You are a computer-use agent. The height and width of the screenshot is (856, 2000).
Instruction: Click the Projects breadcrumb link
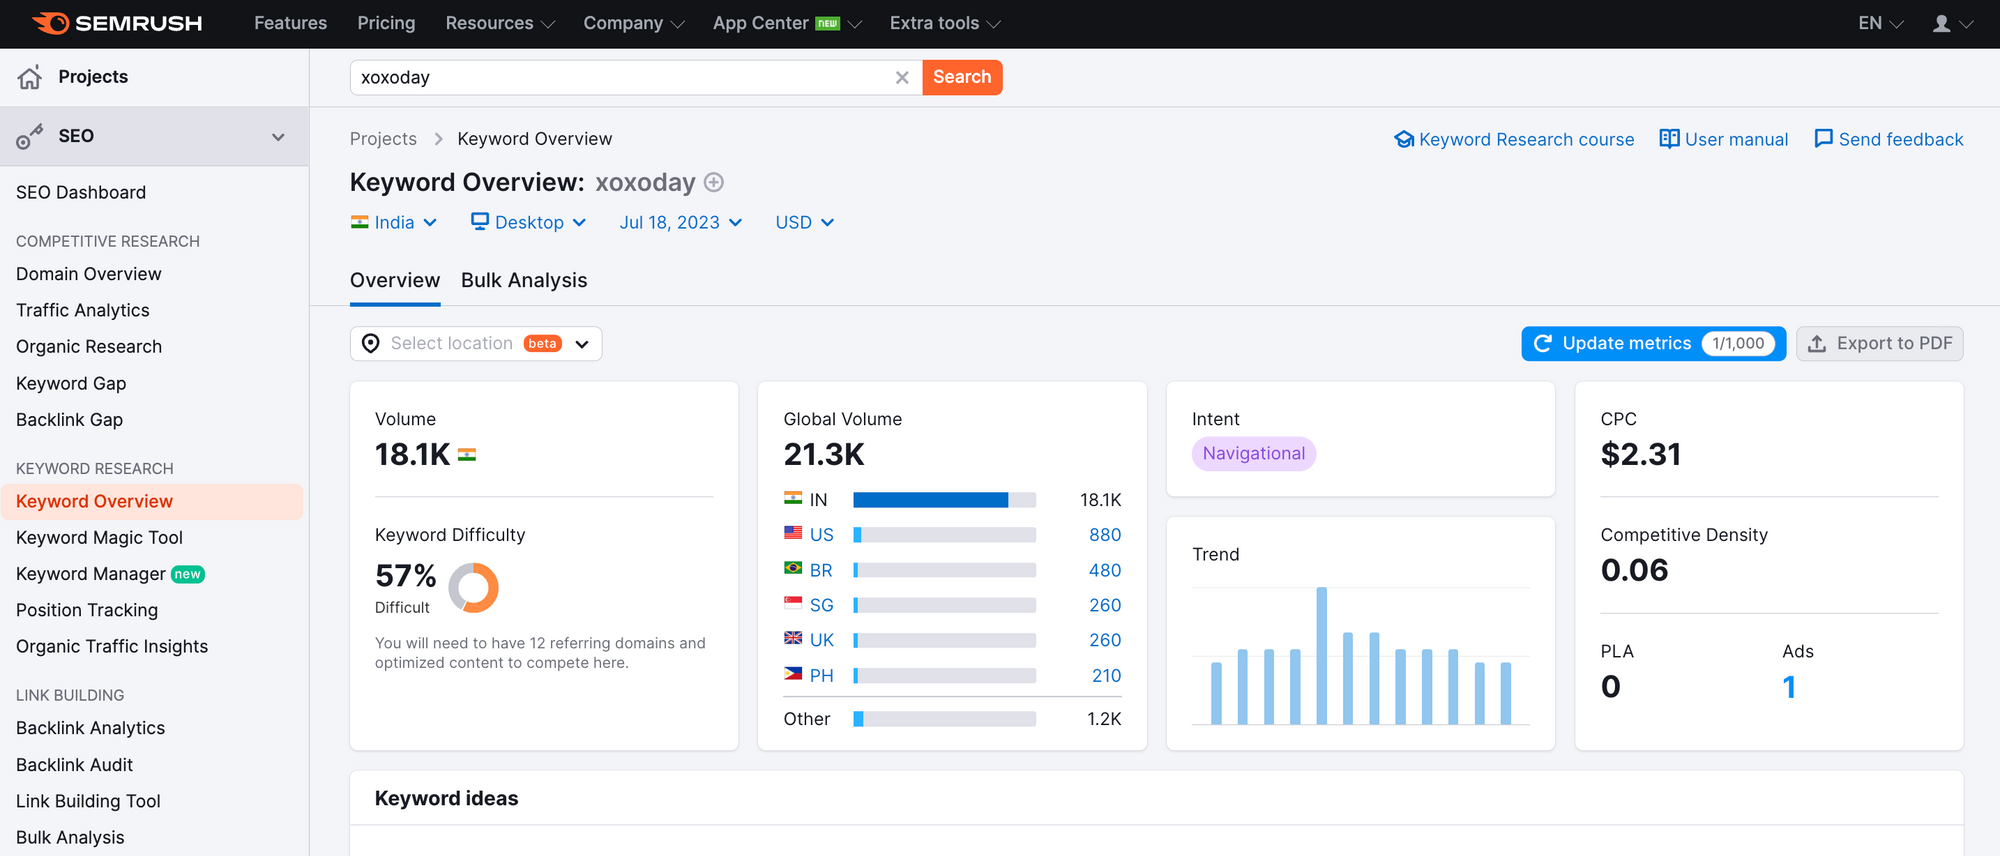coord(383,139)
